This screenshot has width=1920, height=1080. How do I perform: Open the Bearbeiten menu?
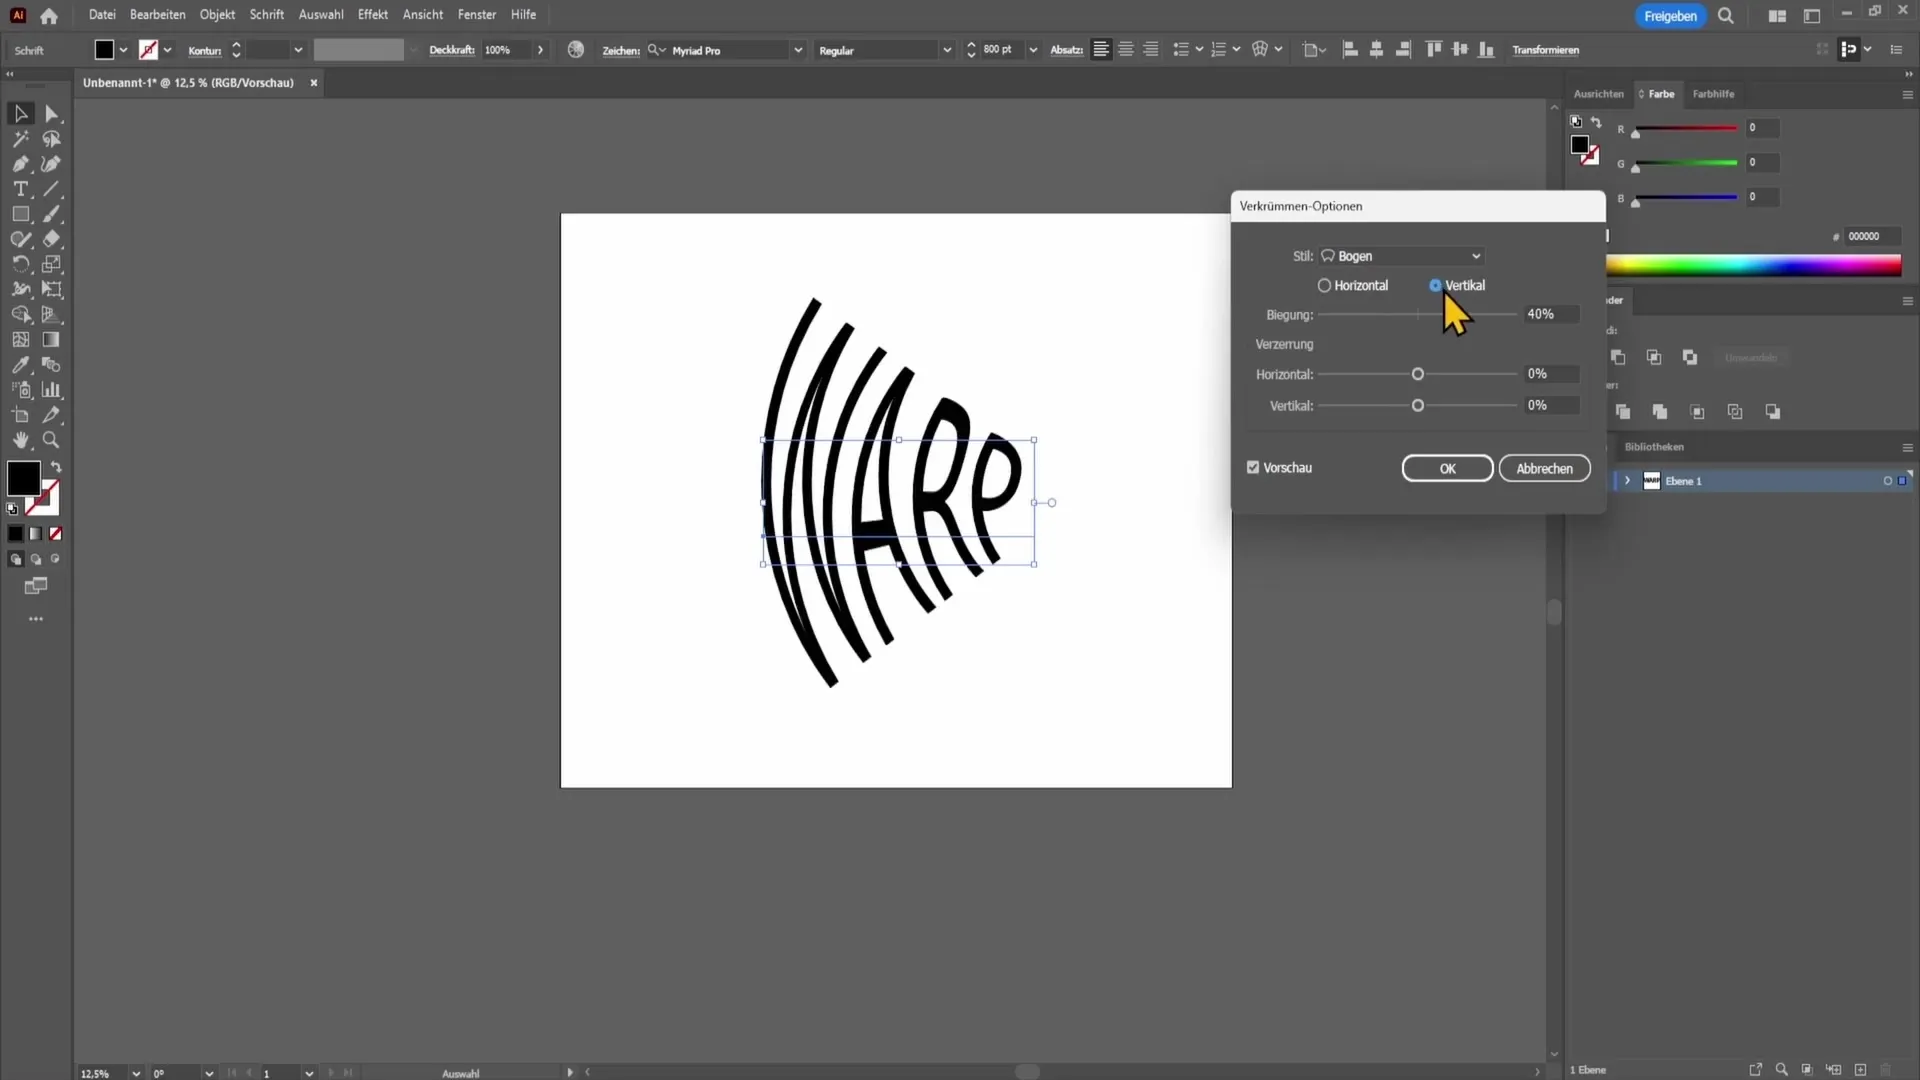158,15
